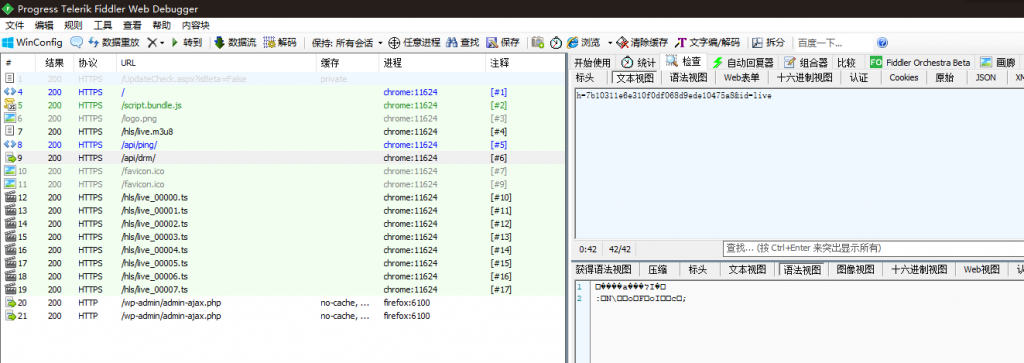
Task: Expand the 浏览 browser dropdown arrow
Action: tap(610, 42)
